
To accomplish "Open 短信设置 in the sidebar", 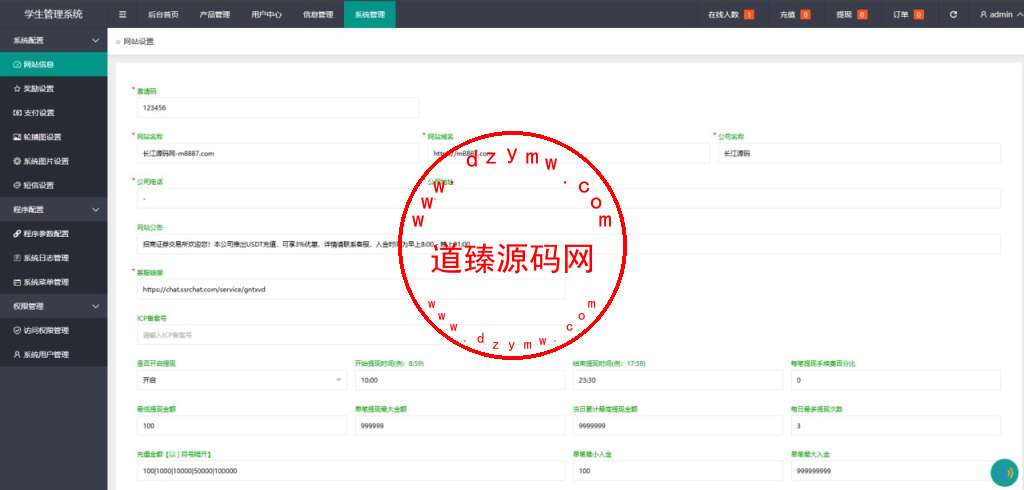I will 54,186.
